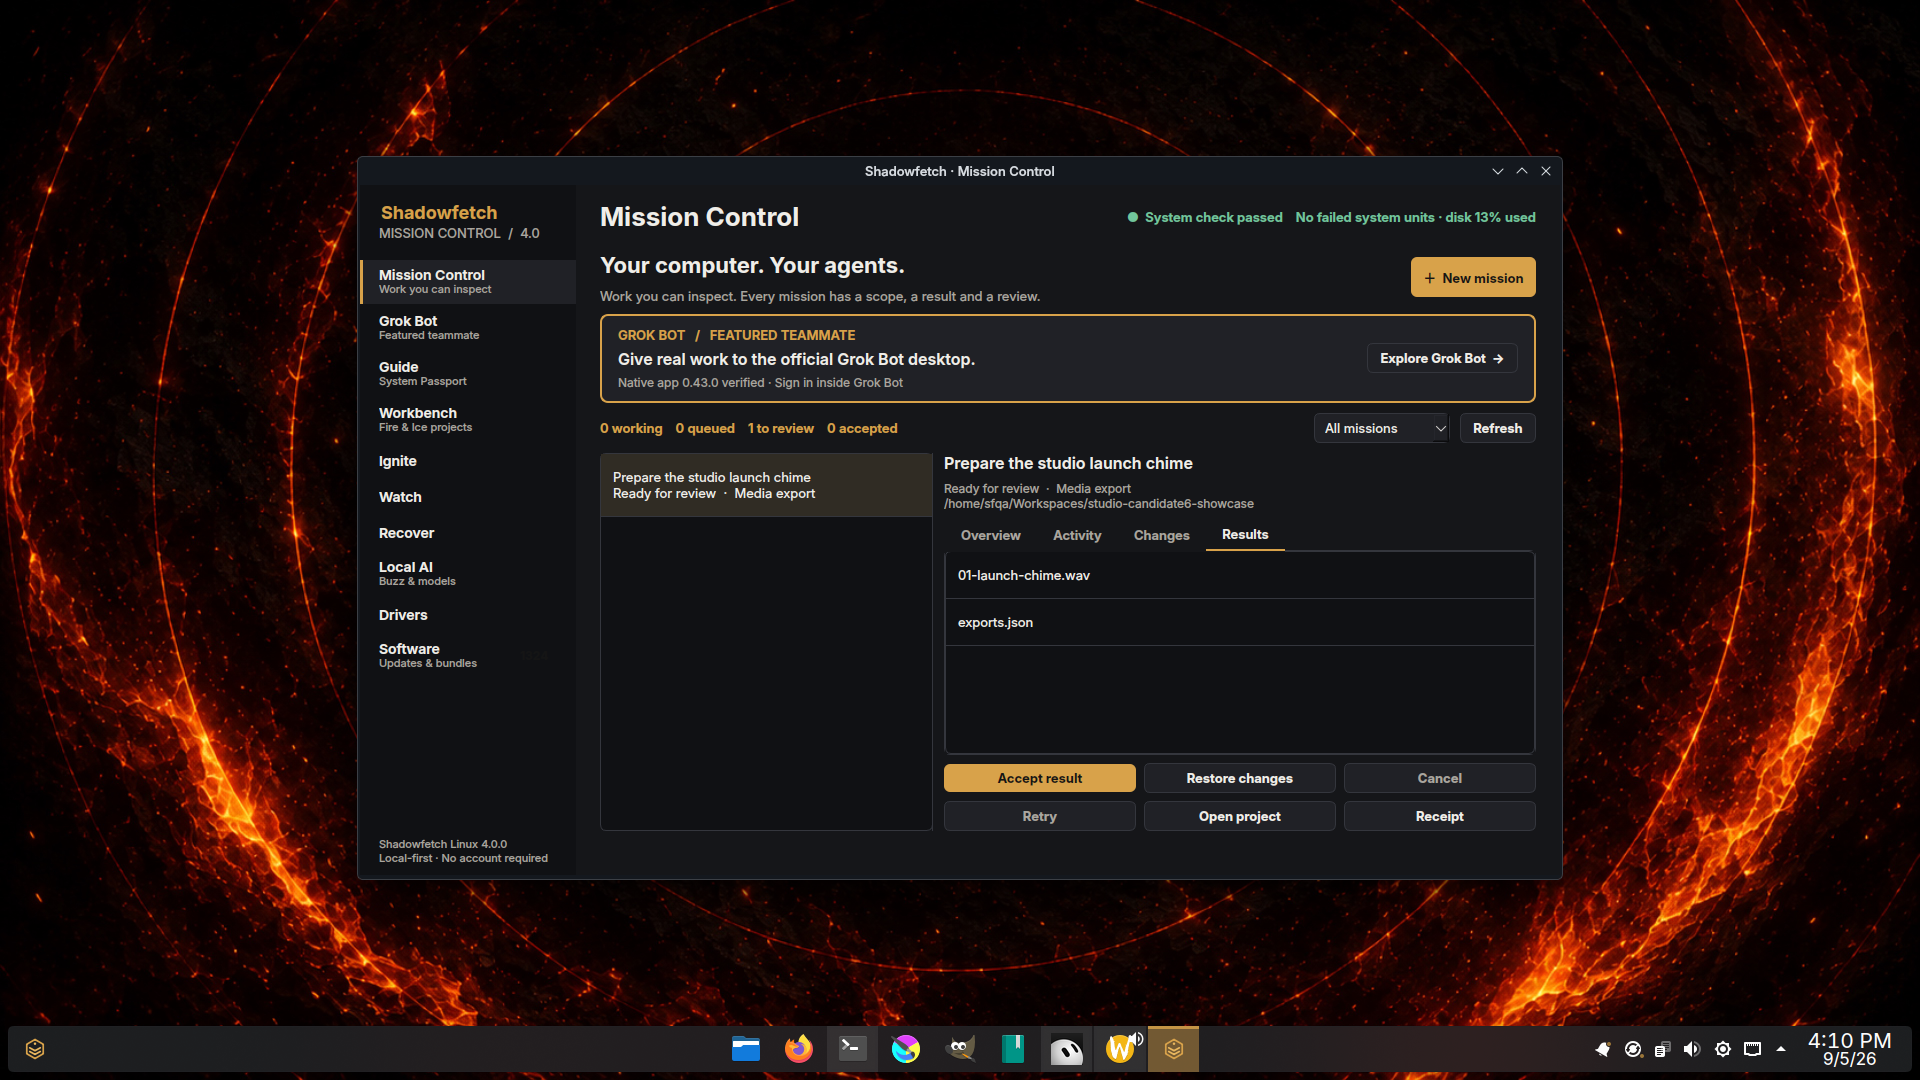Refresh the missions list
Viewport: 1920px width, 1080px height.
coord(1497,428)
